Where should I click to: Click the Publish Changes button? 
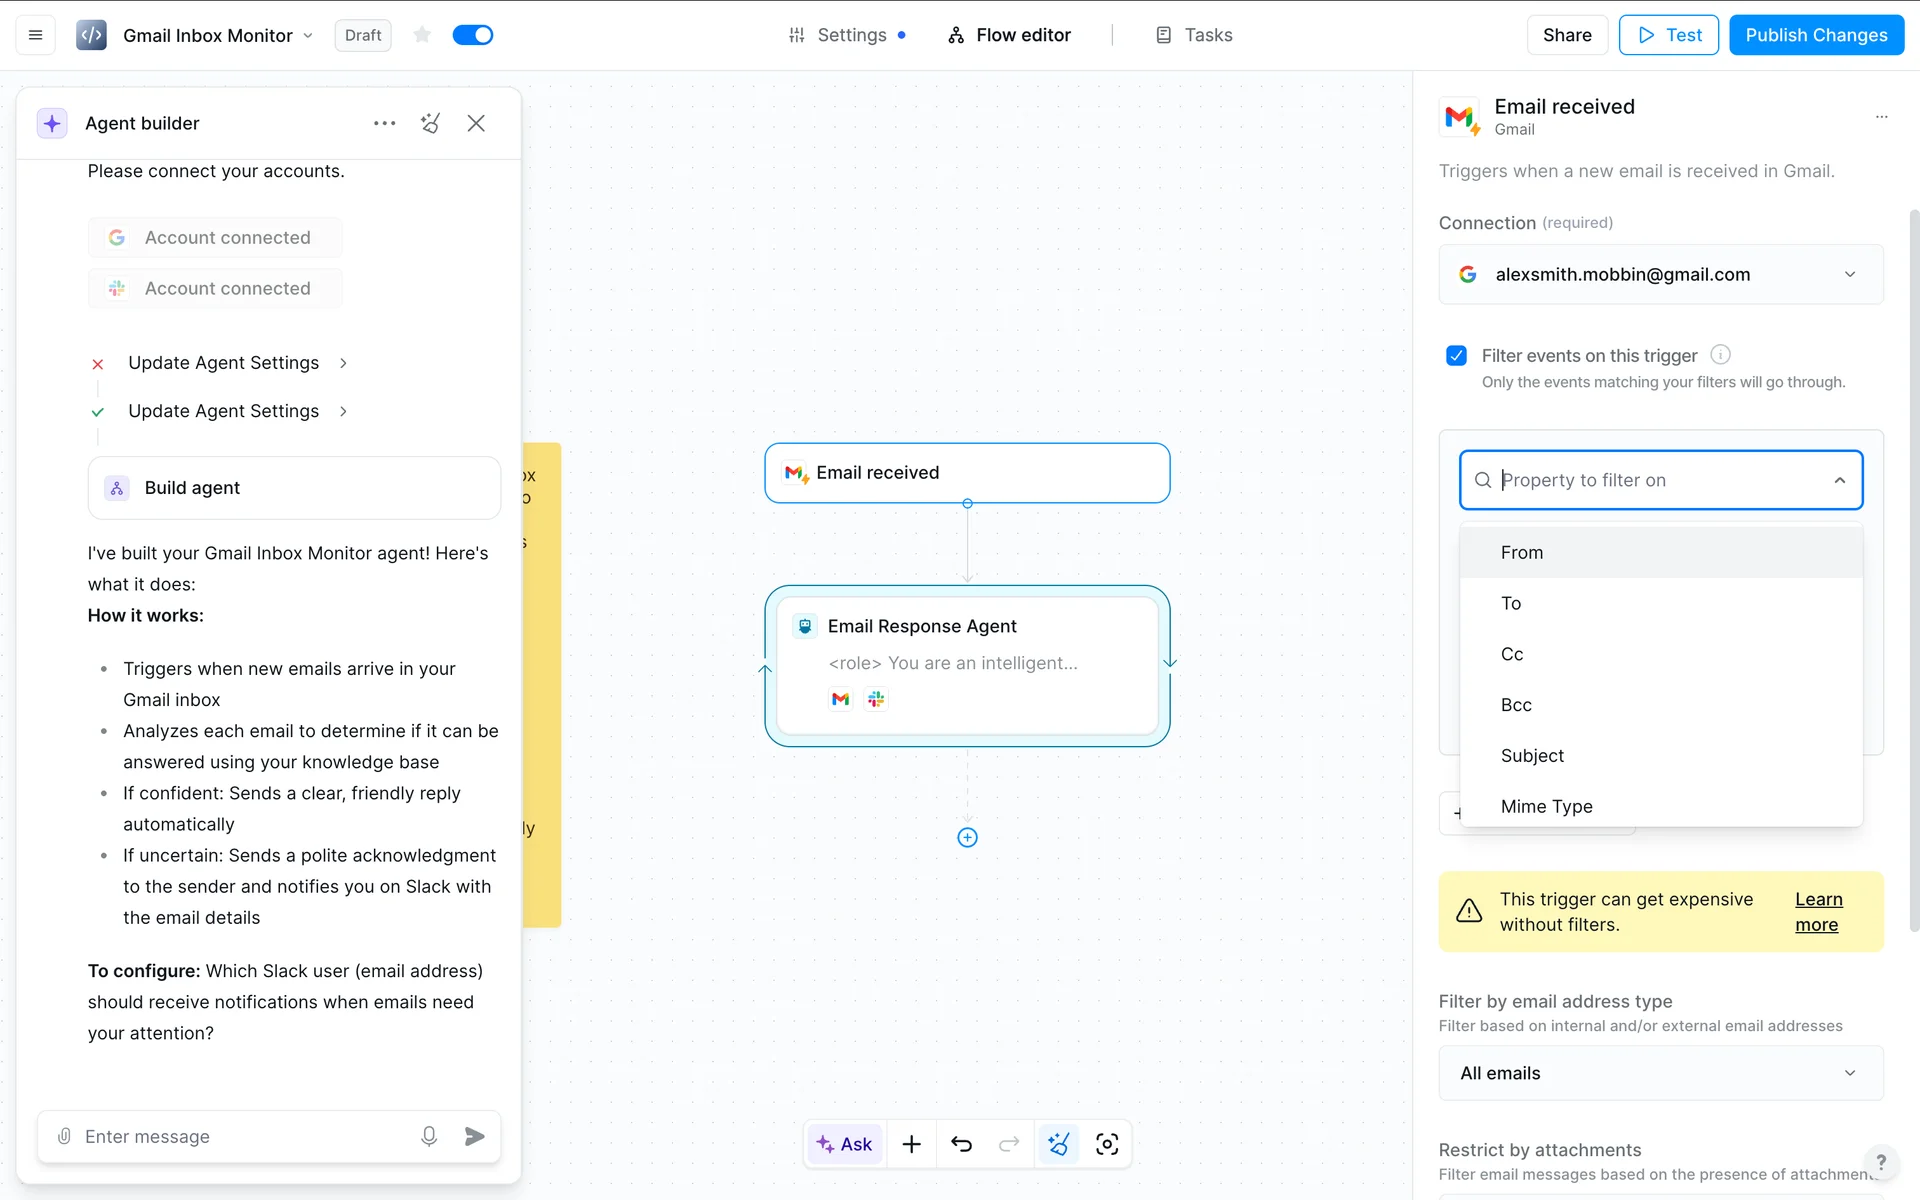point(1816,35)
